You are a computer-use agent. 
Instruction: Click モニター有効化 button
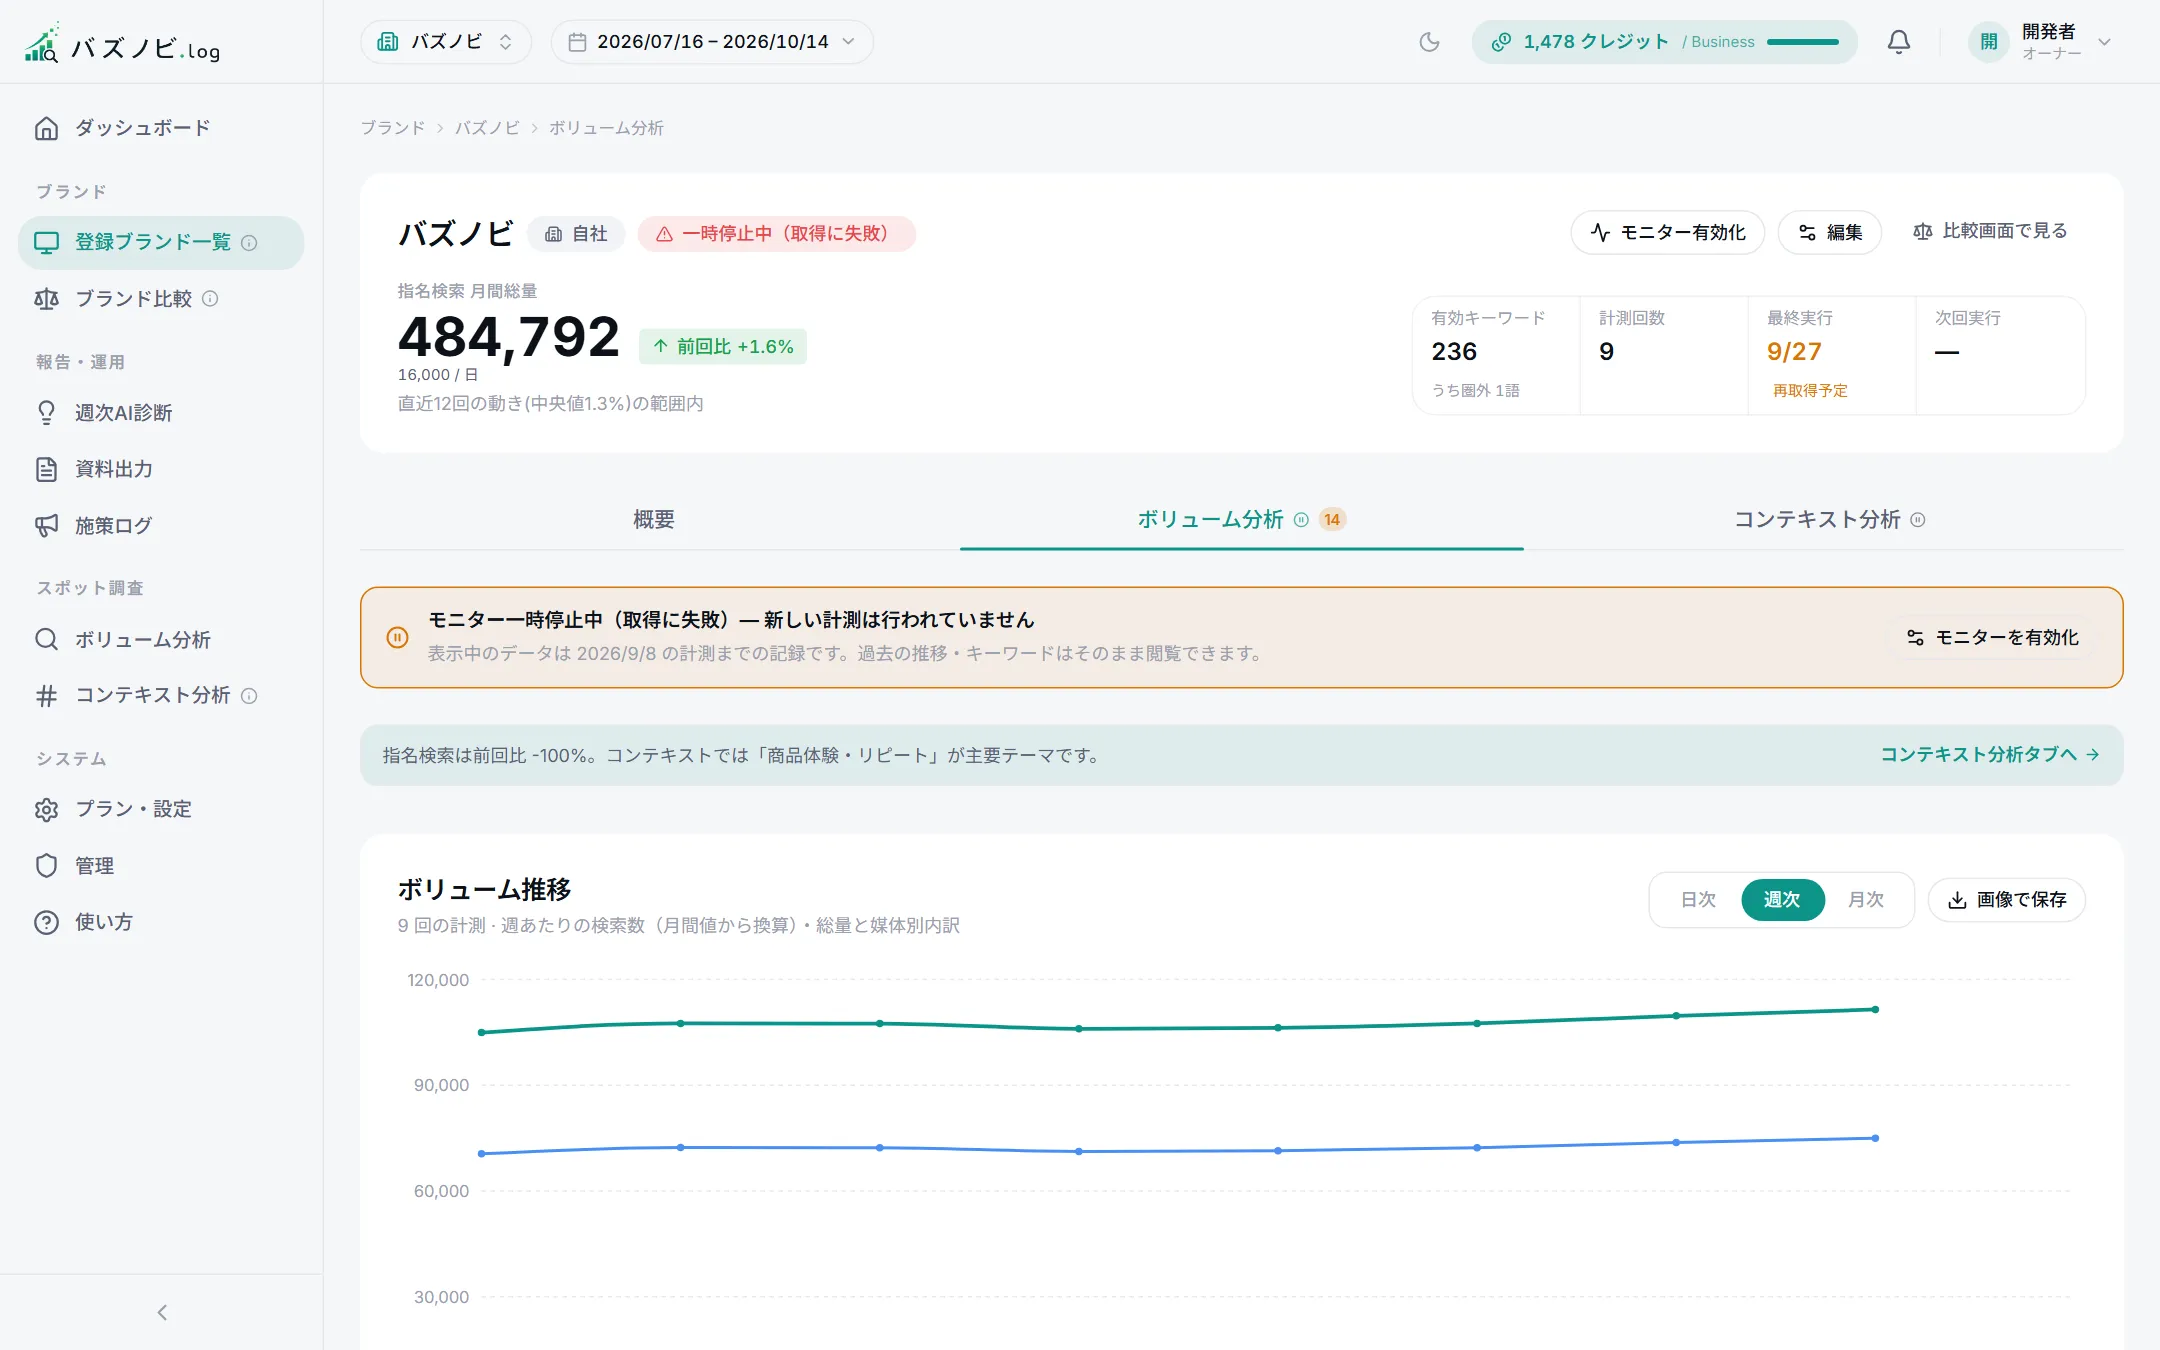[1668, 232]
